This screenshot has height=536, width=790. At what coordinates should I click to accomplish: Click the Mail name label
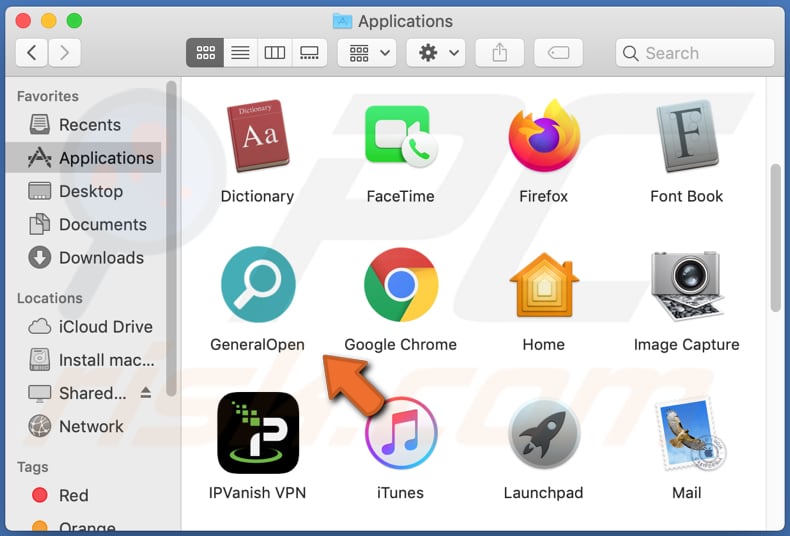(x=687, y=493)
